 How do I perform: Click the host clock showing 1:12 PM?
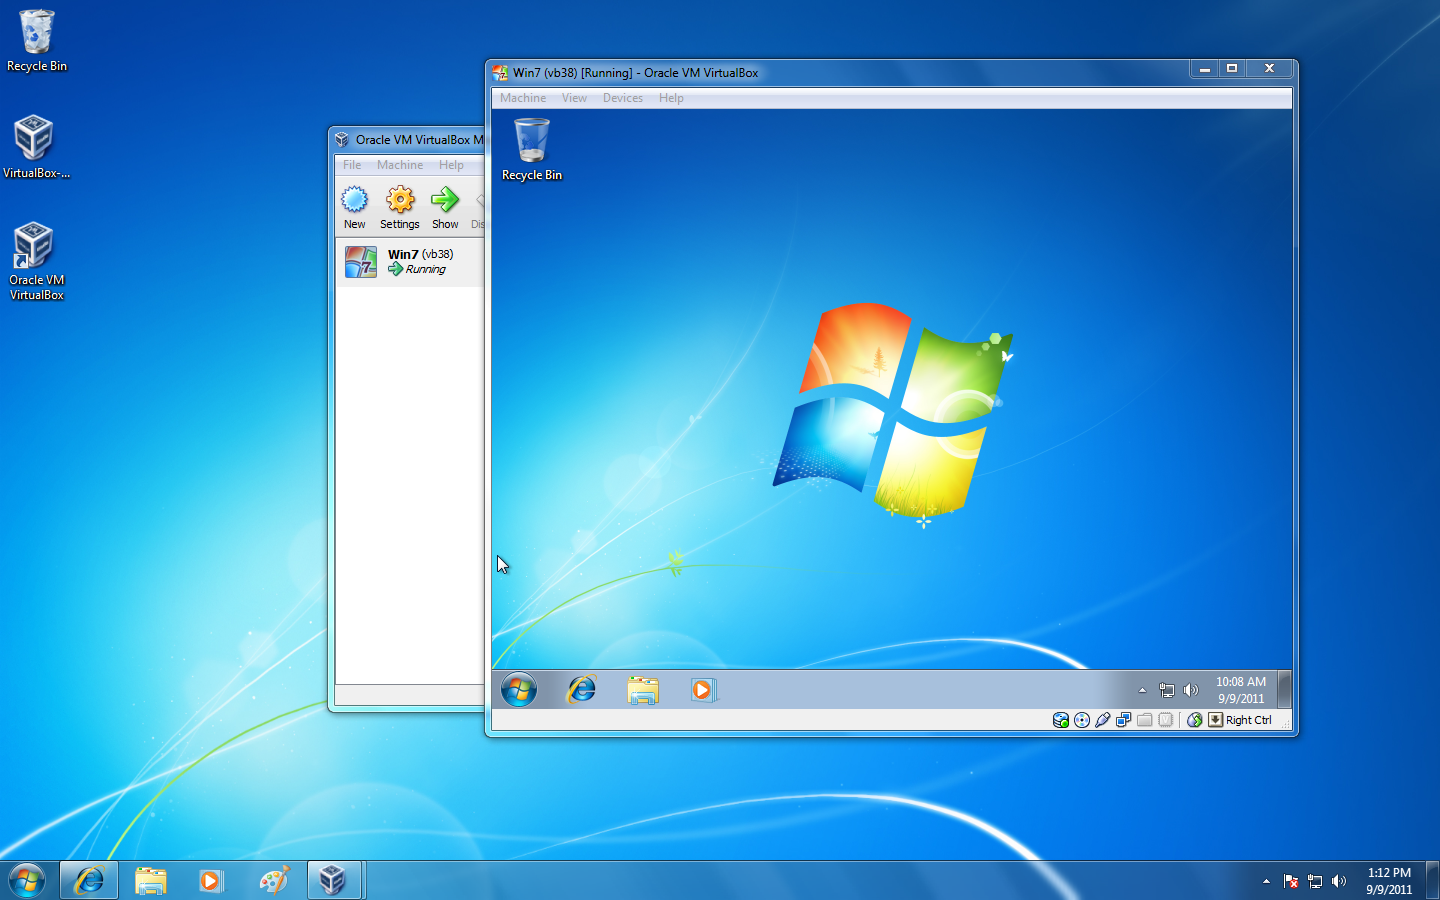click(x=1389, y=881)
